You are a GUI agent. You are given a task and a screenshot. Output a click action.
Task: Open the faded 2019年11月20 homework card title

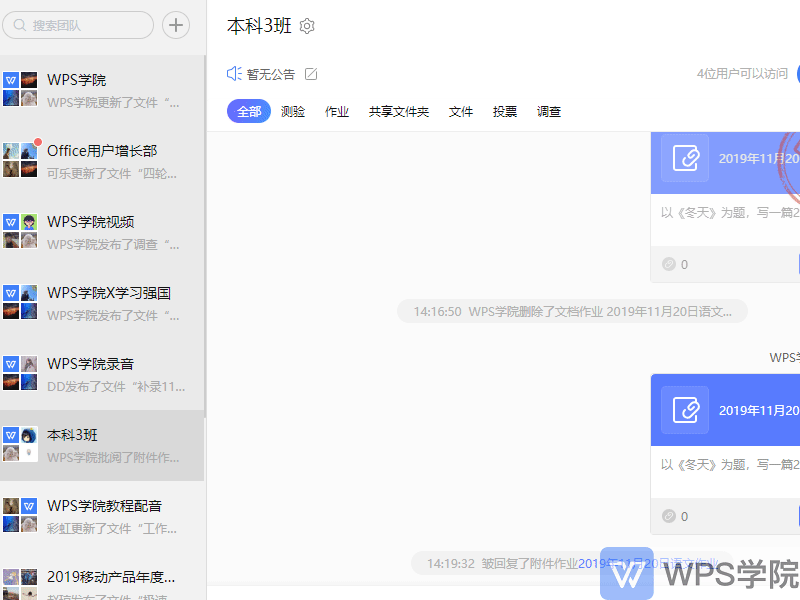759,158
